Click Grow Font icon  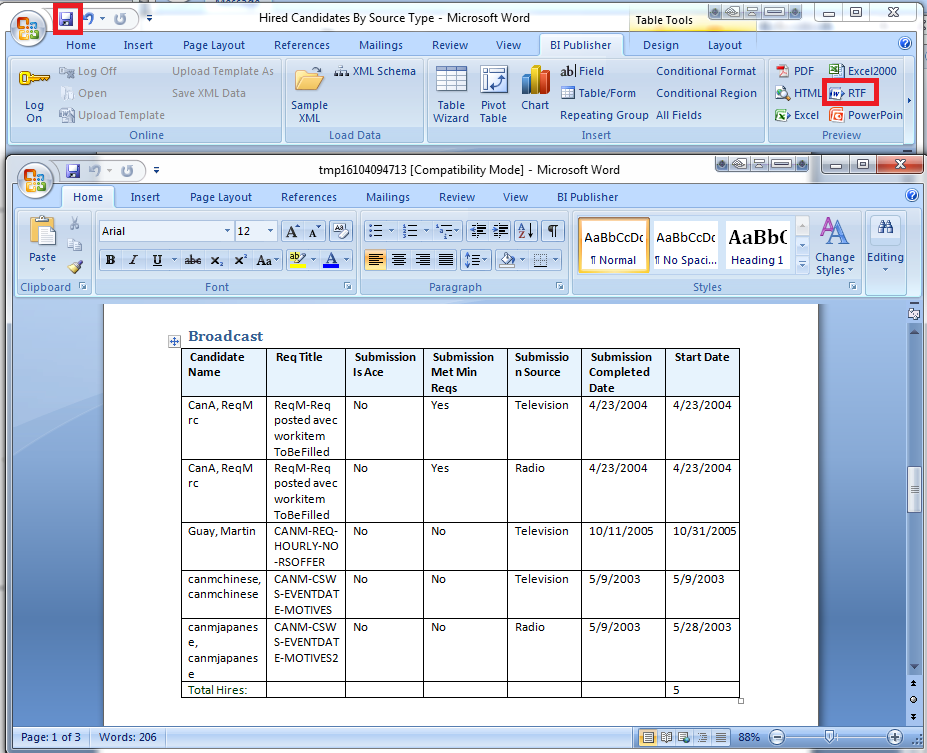293,231
